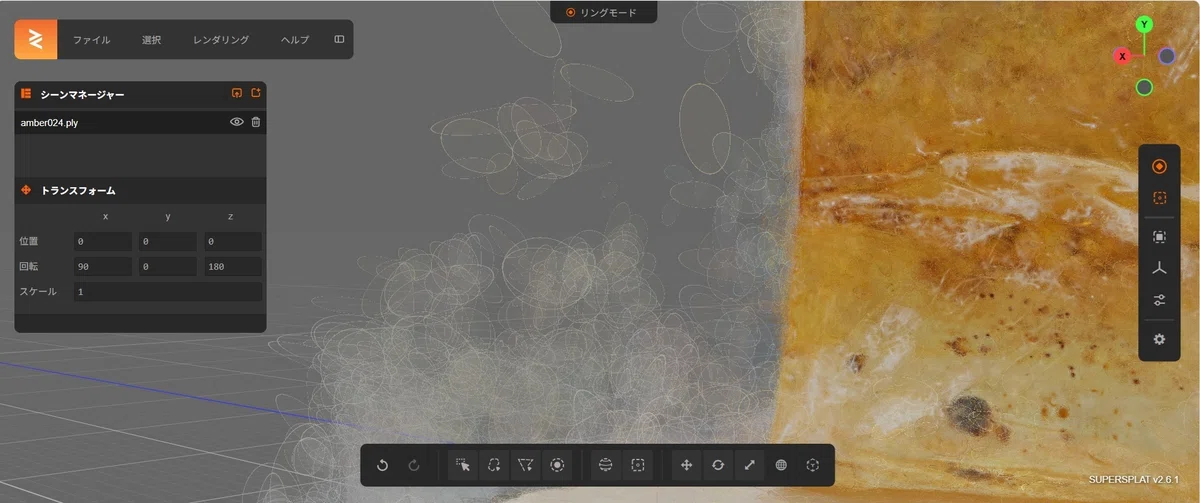Screen dimensions: 1200x503
Task: Click the redo icon in bottom toolbar
Action: [x=414, y=465]
